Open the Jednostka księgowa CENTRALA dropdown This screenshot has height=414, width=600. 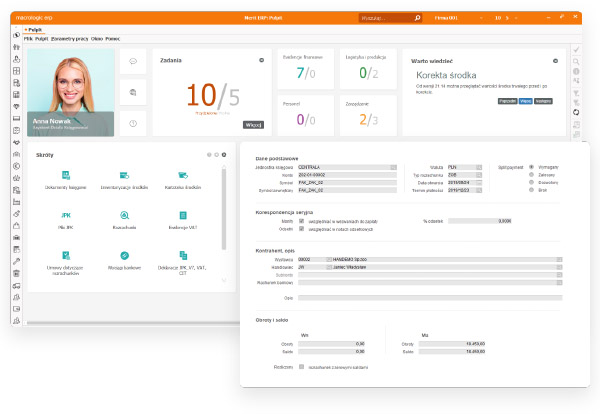(393, 167)
